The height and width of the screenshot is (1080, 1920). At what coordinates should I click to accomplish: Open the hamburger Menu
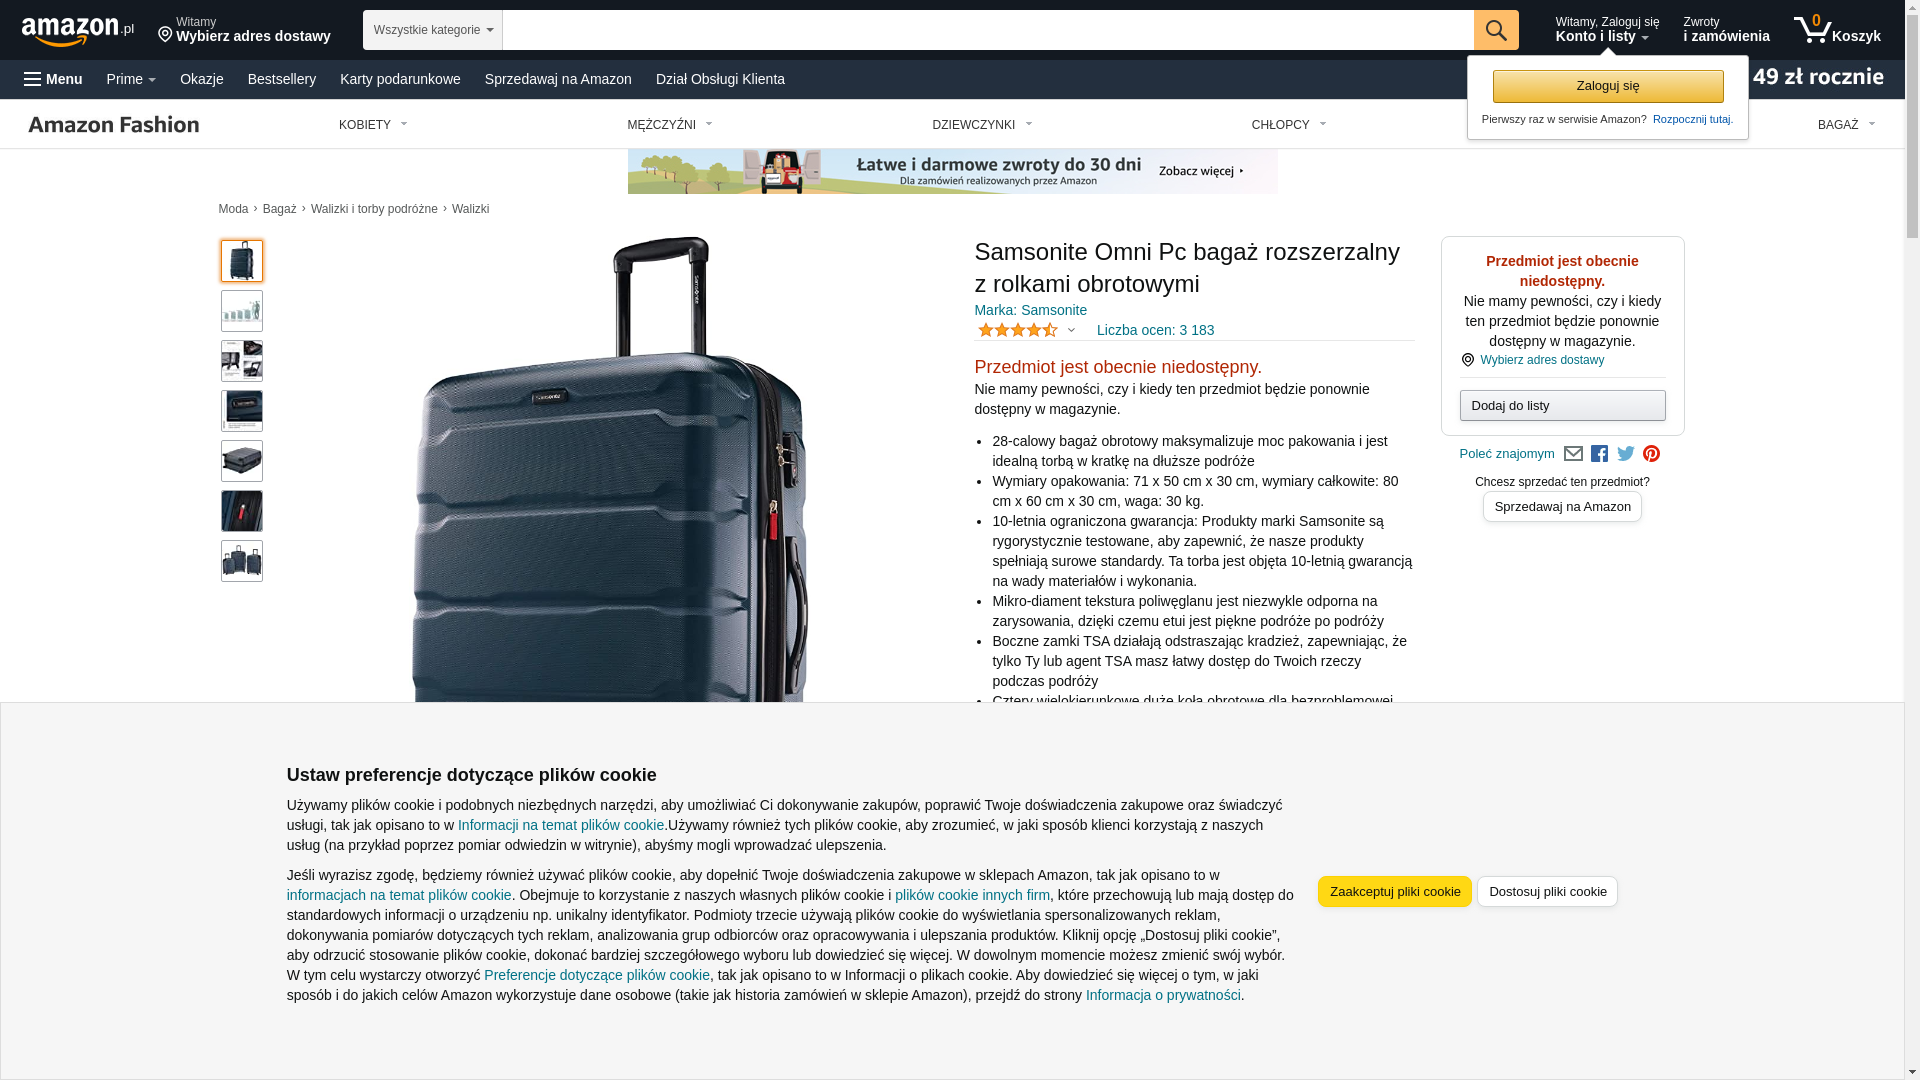53,79
